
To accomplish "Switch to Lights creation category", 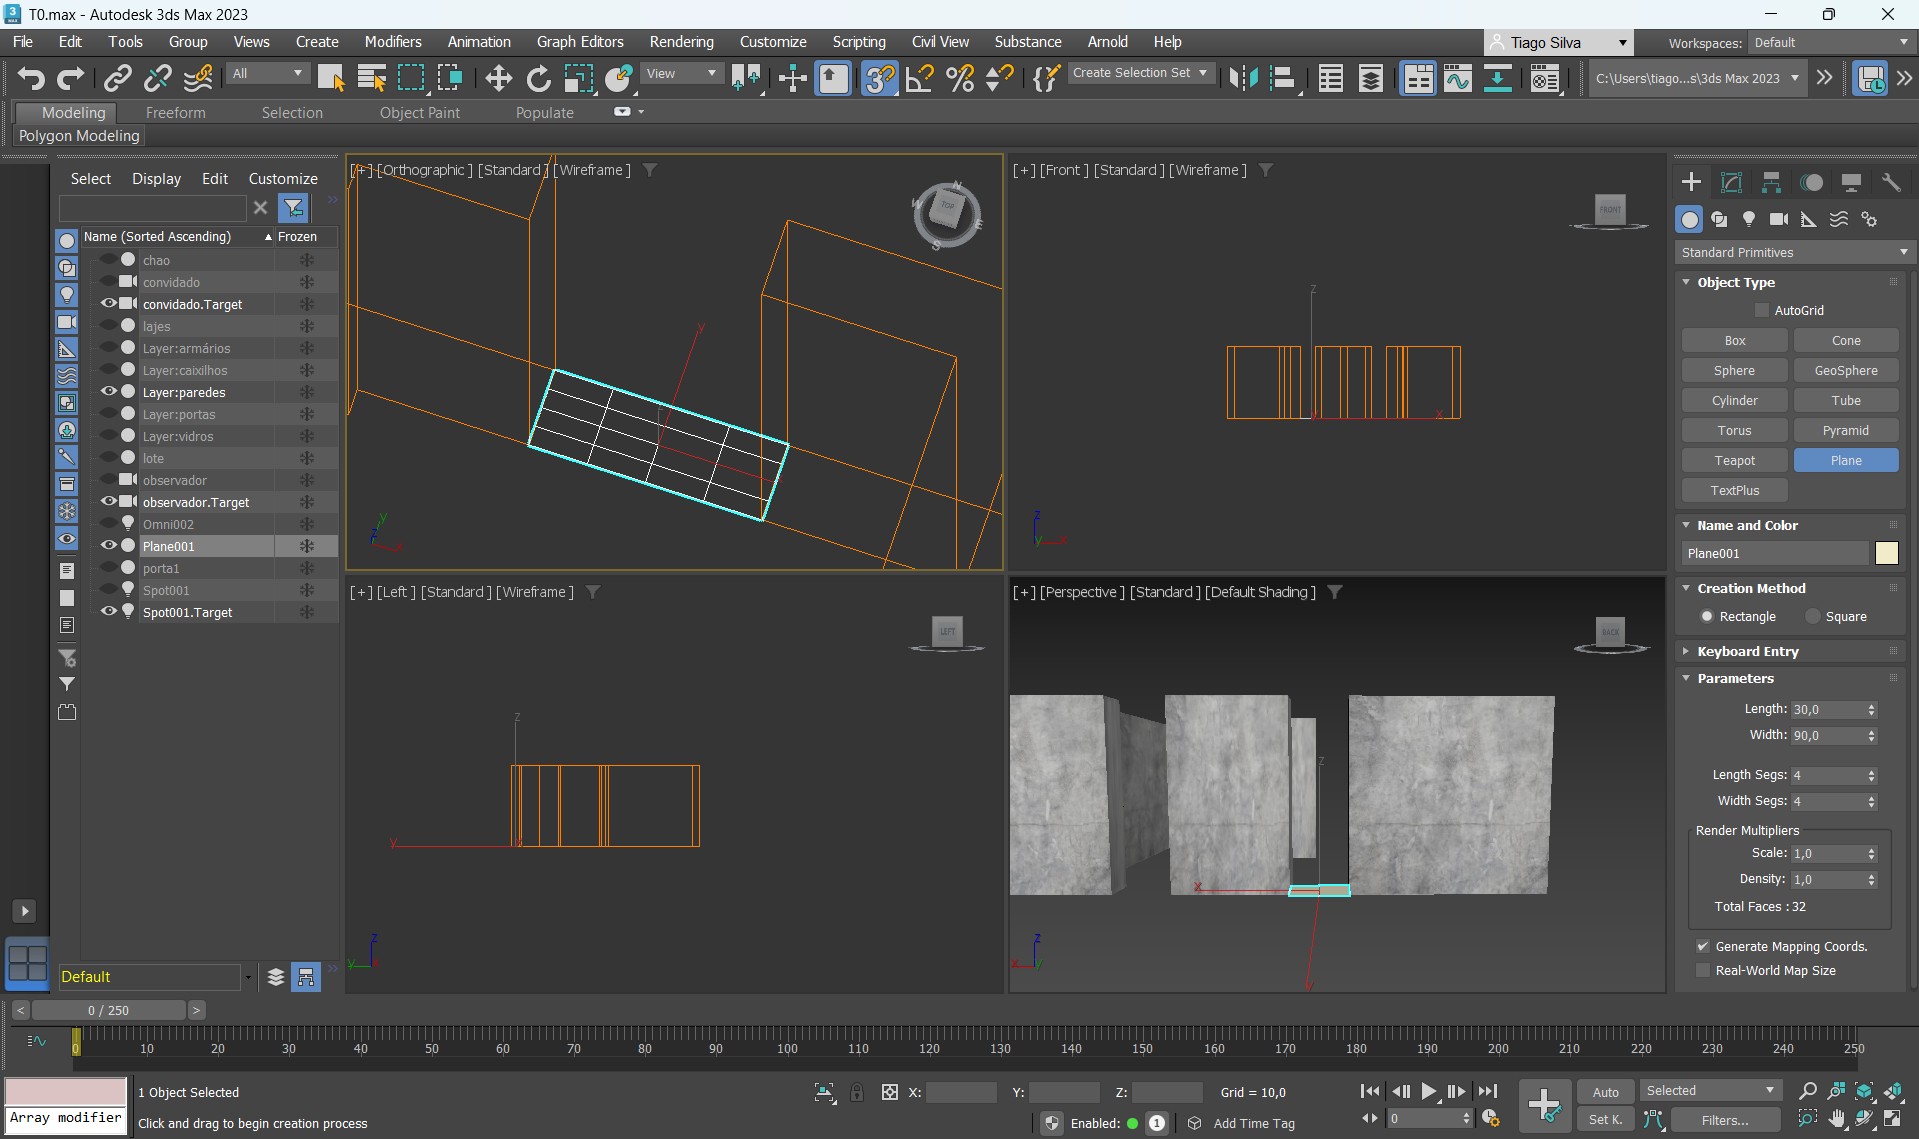I will (x=1749, y=219).
